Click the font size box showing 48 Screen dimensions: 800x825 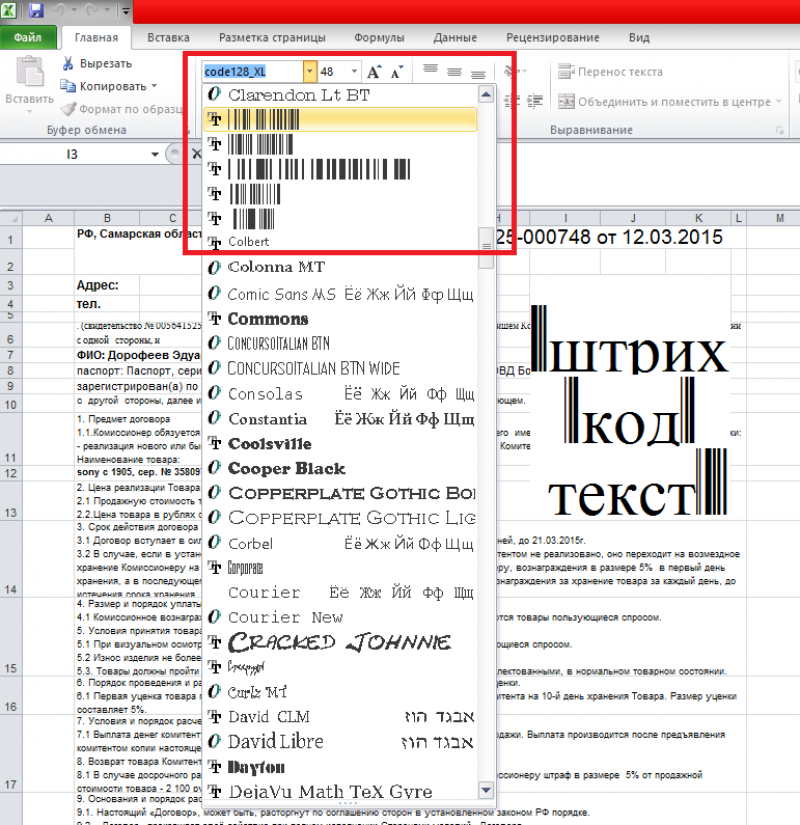click(x=334, y=72)
